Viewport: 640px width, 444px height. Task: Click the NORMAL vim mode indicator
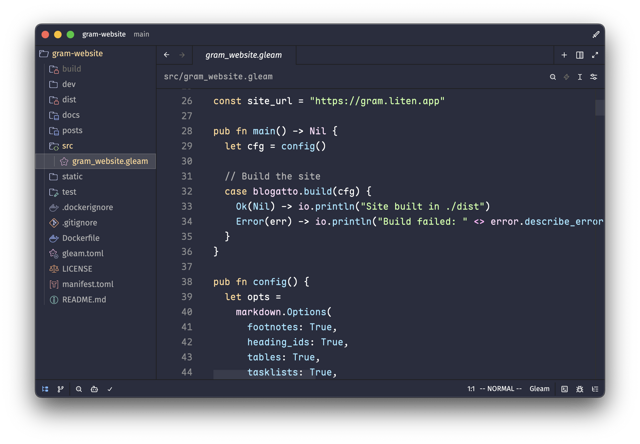click(x=501, y=389)
